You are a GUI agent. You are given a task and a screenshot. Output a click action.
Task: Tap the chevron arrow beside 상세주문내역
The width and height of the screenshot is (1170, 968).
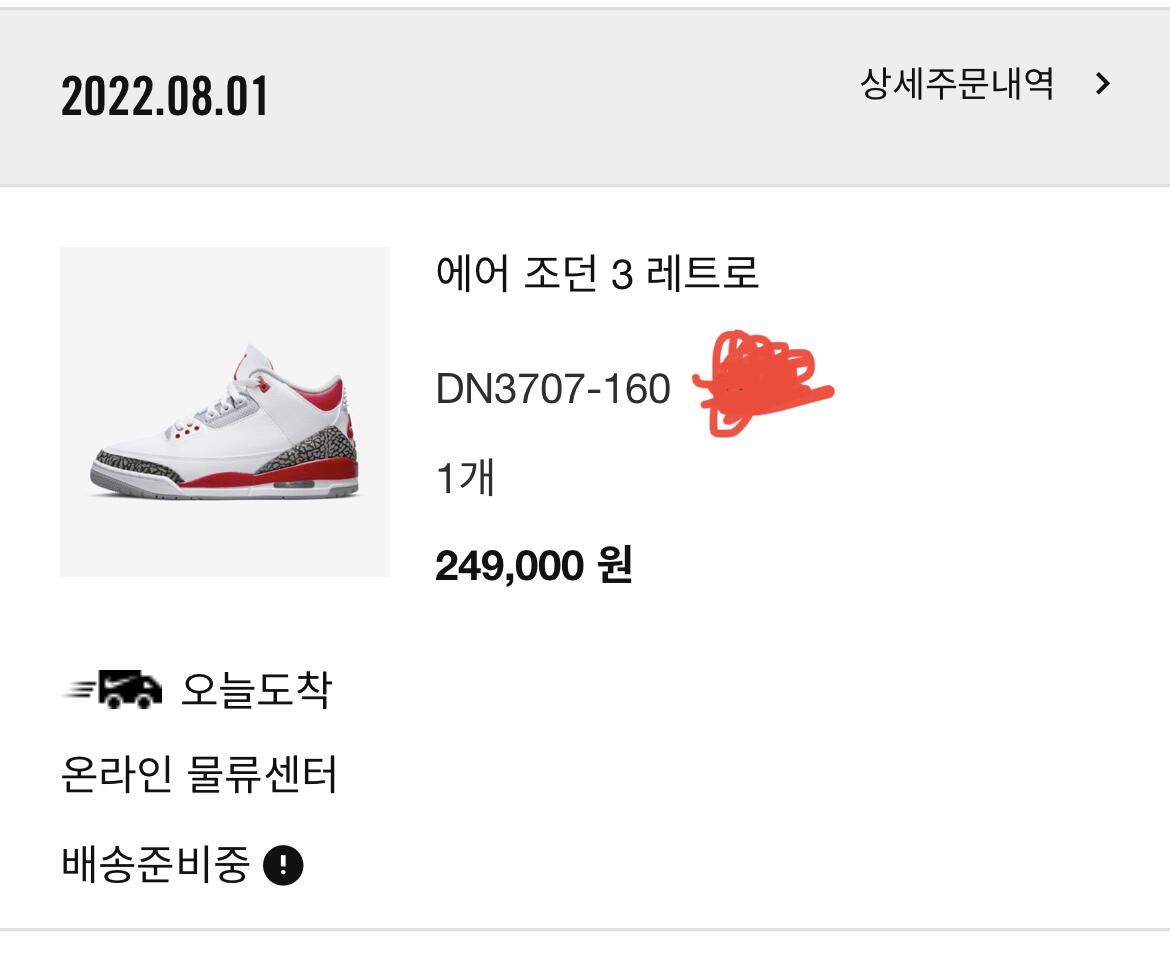pyautogui.click(x=1103, y=84)
